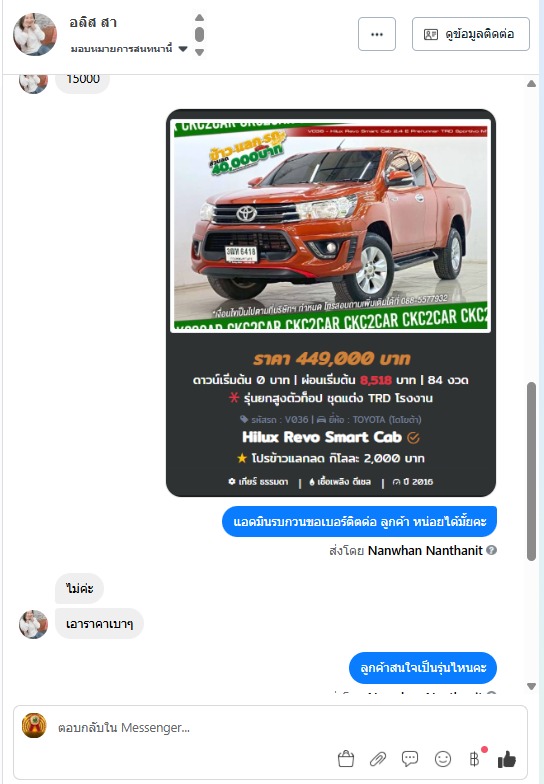The image size is (544, 784).
Task: Click the header up arrow stepper
Action: 200,18
